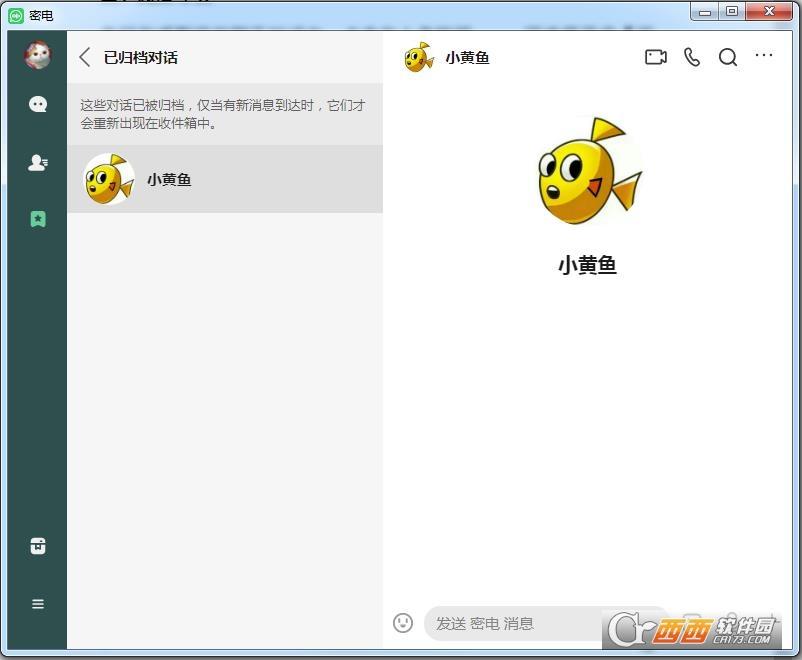Start a video call with 小黄鱼
Screen dimensions: 802x660
tap(655, 57)
